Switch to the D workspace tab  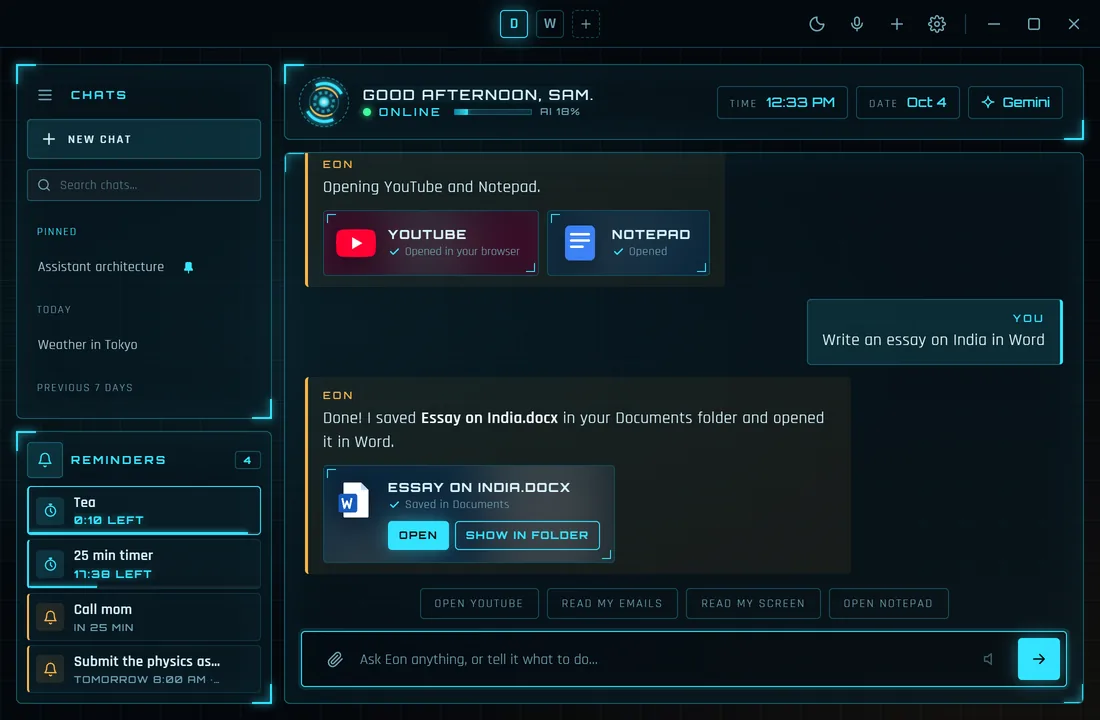tap(514, 24)
